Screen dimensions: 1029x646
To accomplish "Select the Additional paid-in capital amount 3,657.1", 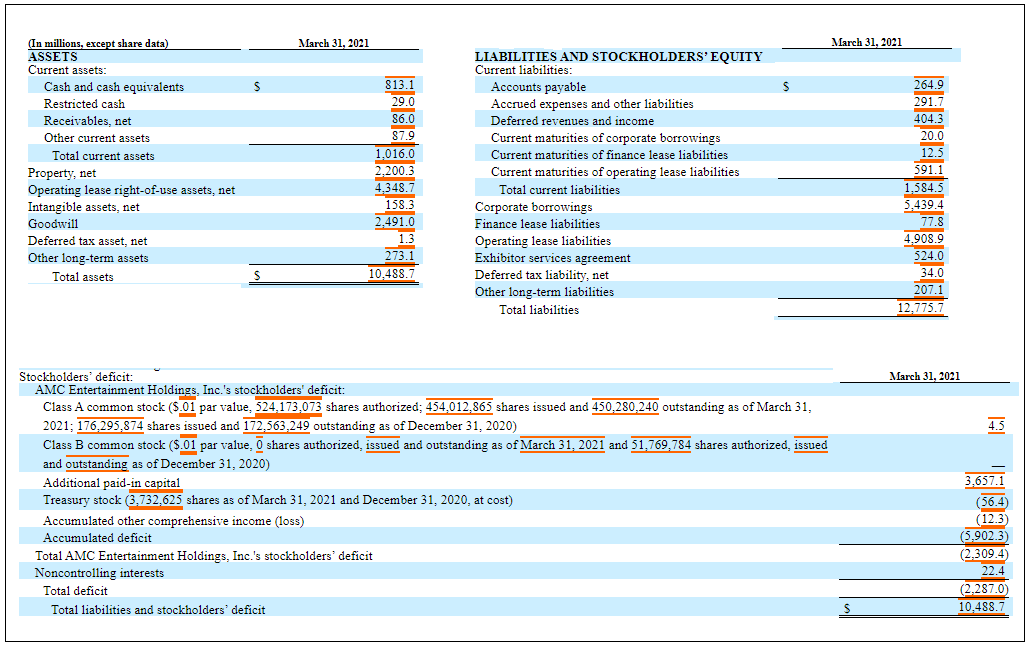I will coord(984,482).
